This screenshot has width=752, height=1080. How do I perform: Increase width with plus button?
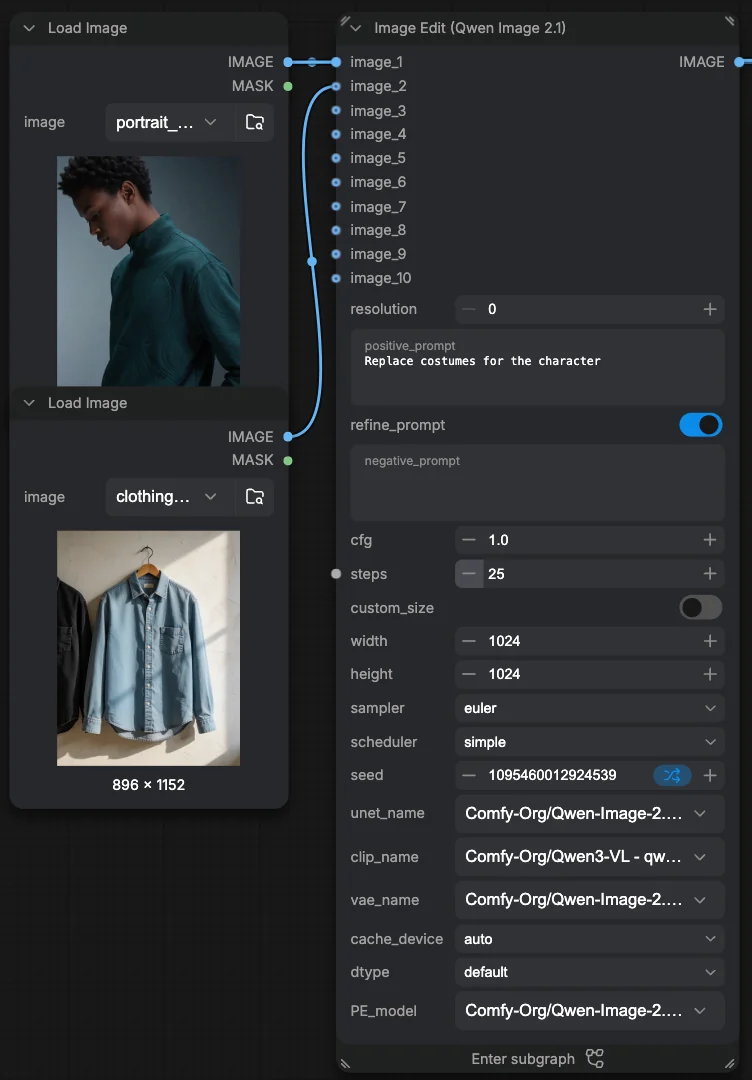coord(710,641)
